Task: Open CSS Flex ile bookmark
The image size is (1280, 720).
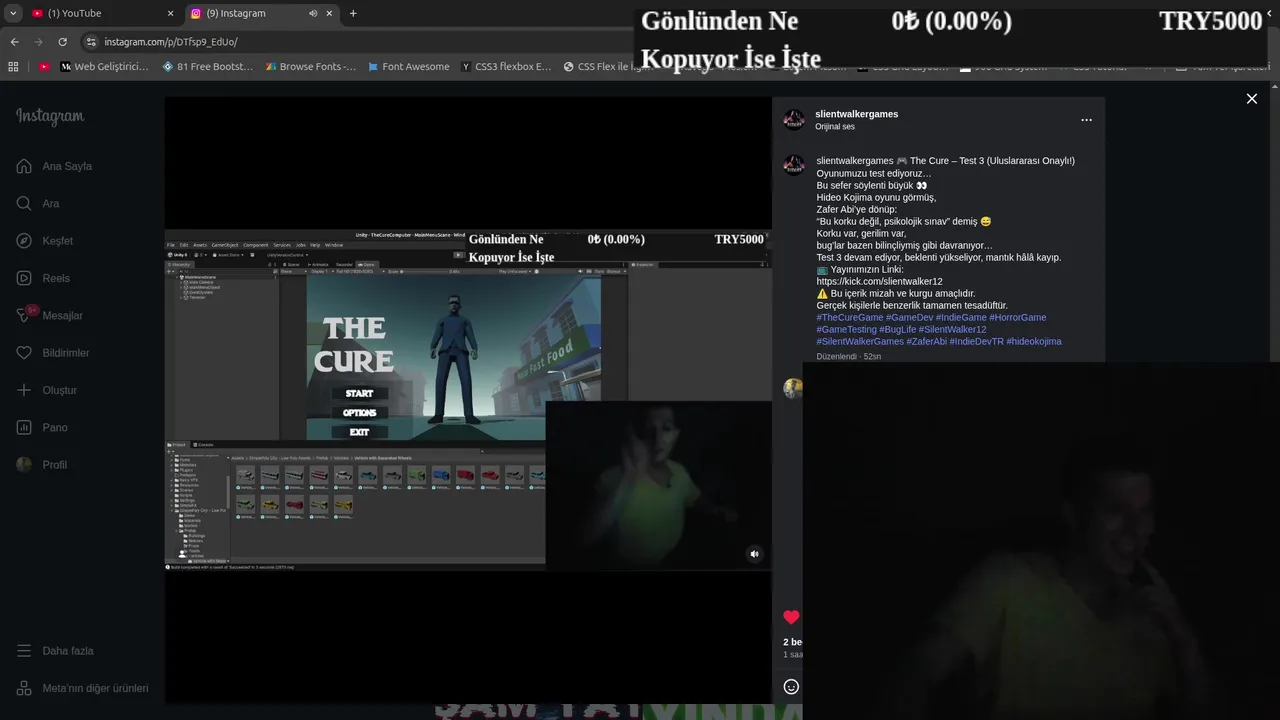Action: coord(607,67)
